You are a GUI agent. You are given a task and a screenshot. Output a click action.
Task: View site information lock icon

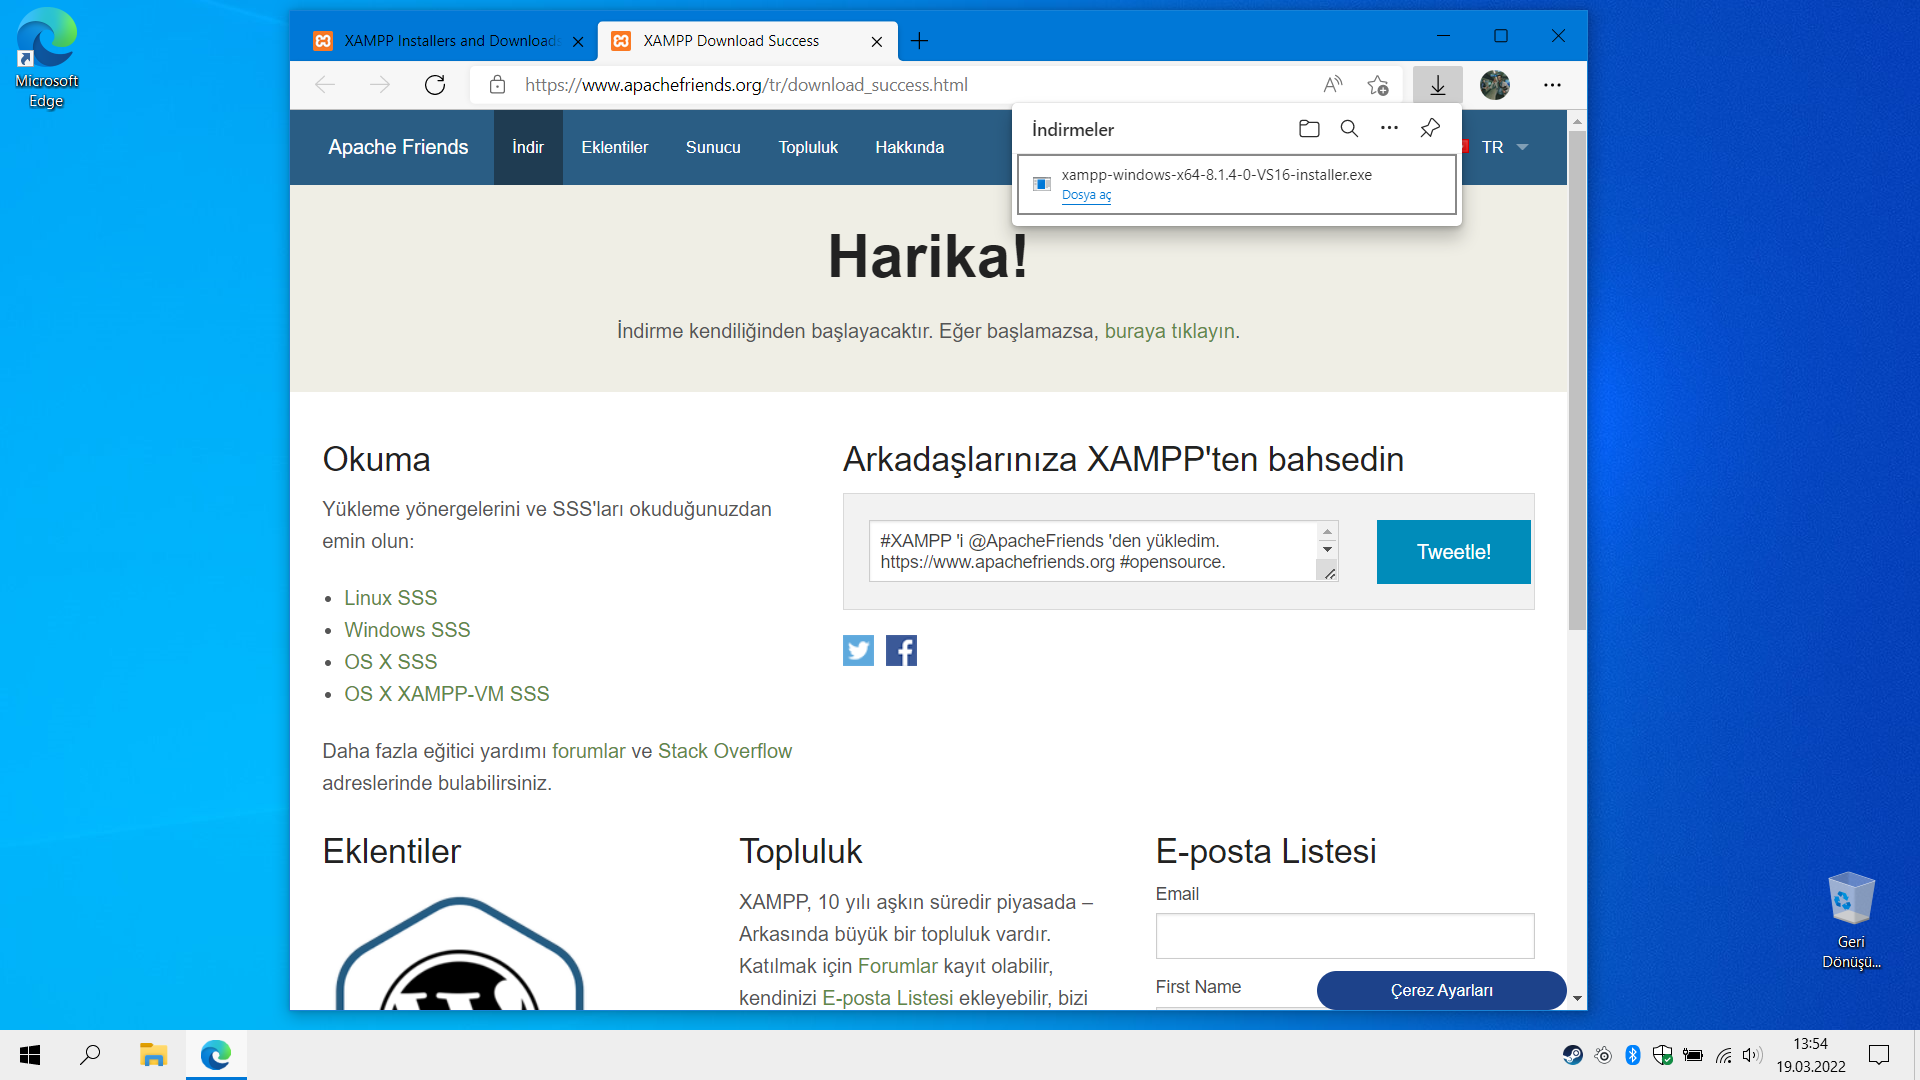pos(497,85)
